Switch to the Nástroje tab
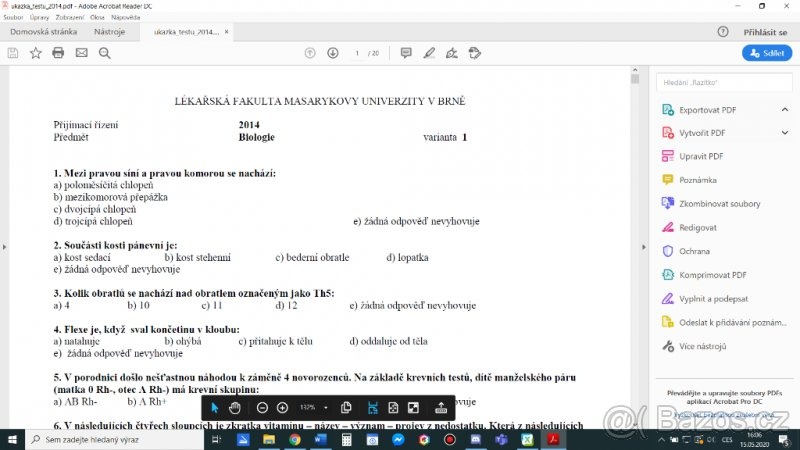The width and height of the screenshot is (800, 450). click(x=109, y=32)
